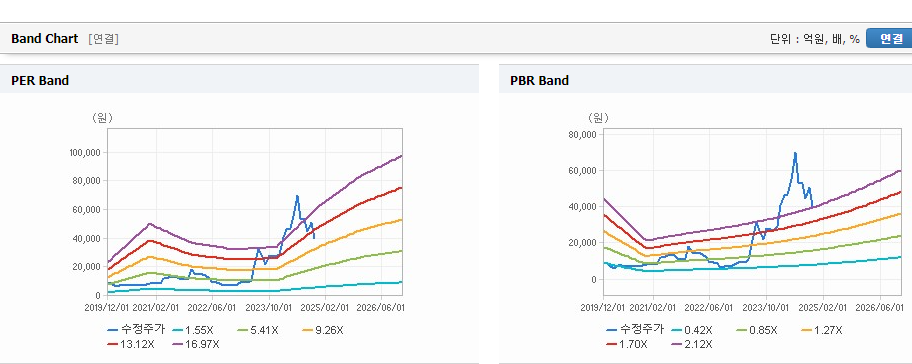Viewport: 912px width, 364px height.
Task: Toggle 16.97X series in PER legend
Action: click(196, 344)
